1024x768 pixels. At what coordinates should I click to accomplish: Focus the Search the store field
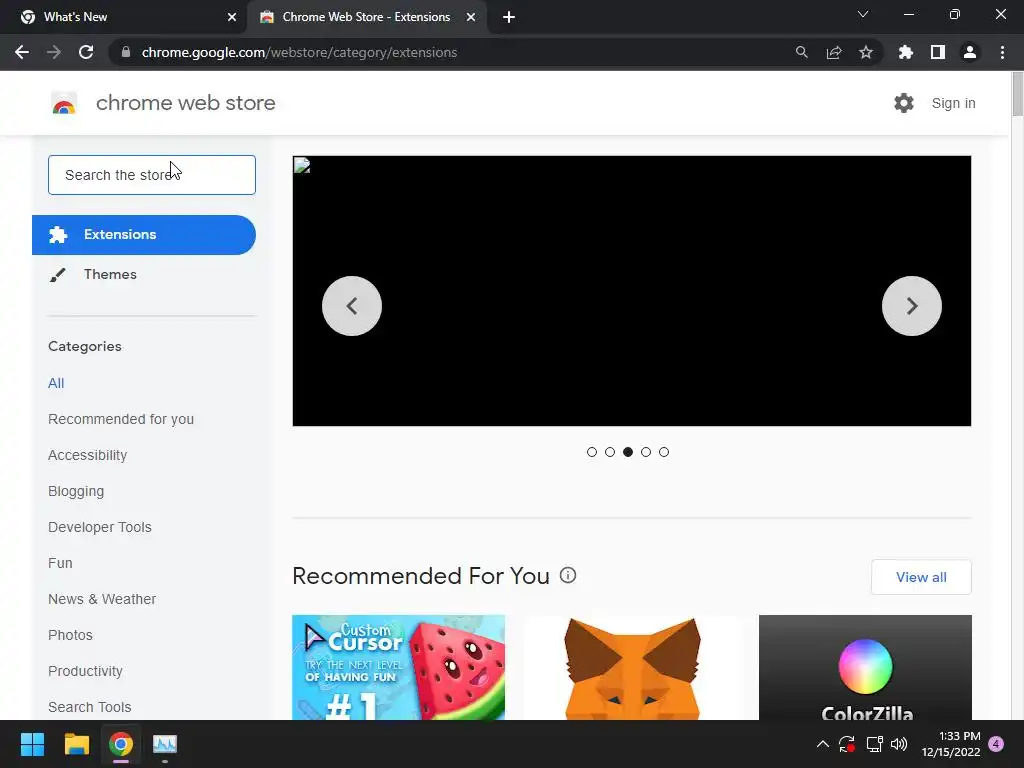(152, 175)
